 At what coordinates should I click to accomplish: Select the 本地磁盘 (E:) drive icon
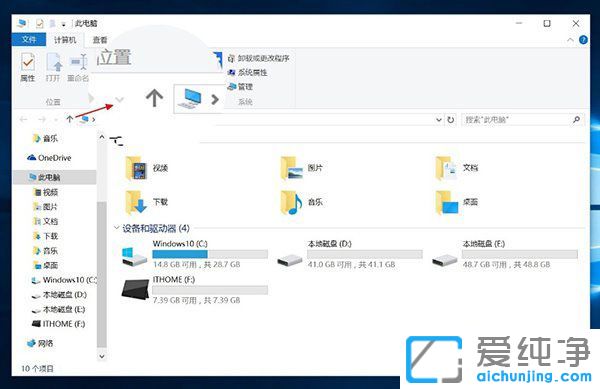pyautogui.click(x=444, y=261)
